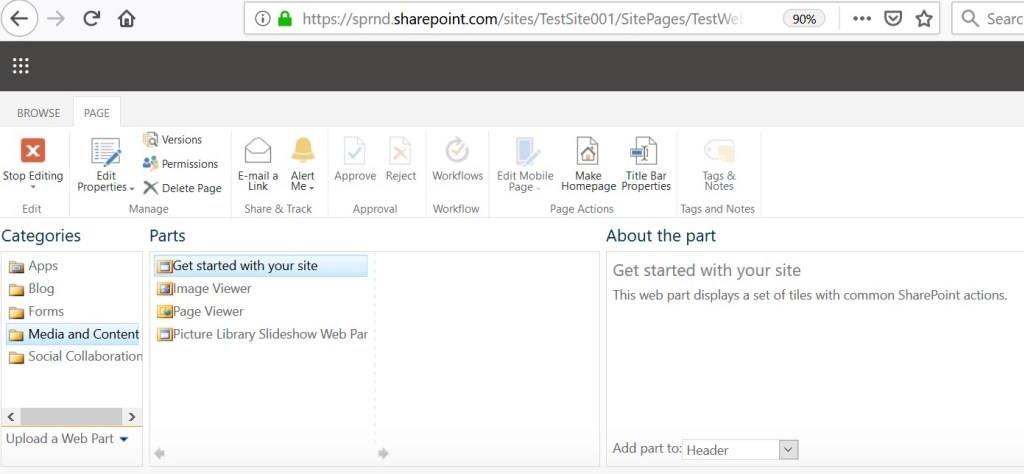Click the Tags & Notes icon
The height and width of the screenshot is (474, 1024).
(x=719, y=150)
